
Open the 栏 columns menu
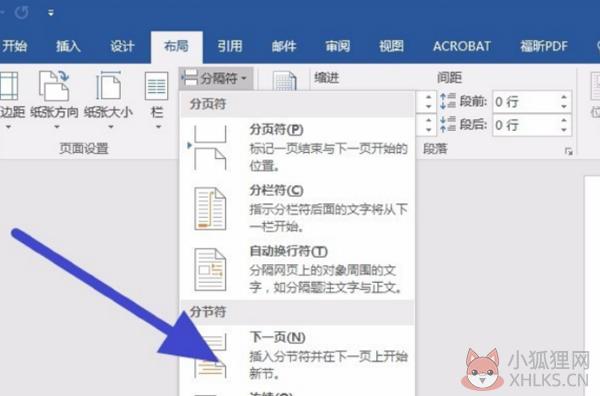(x=157, y=100)
